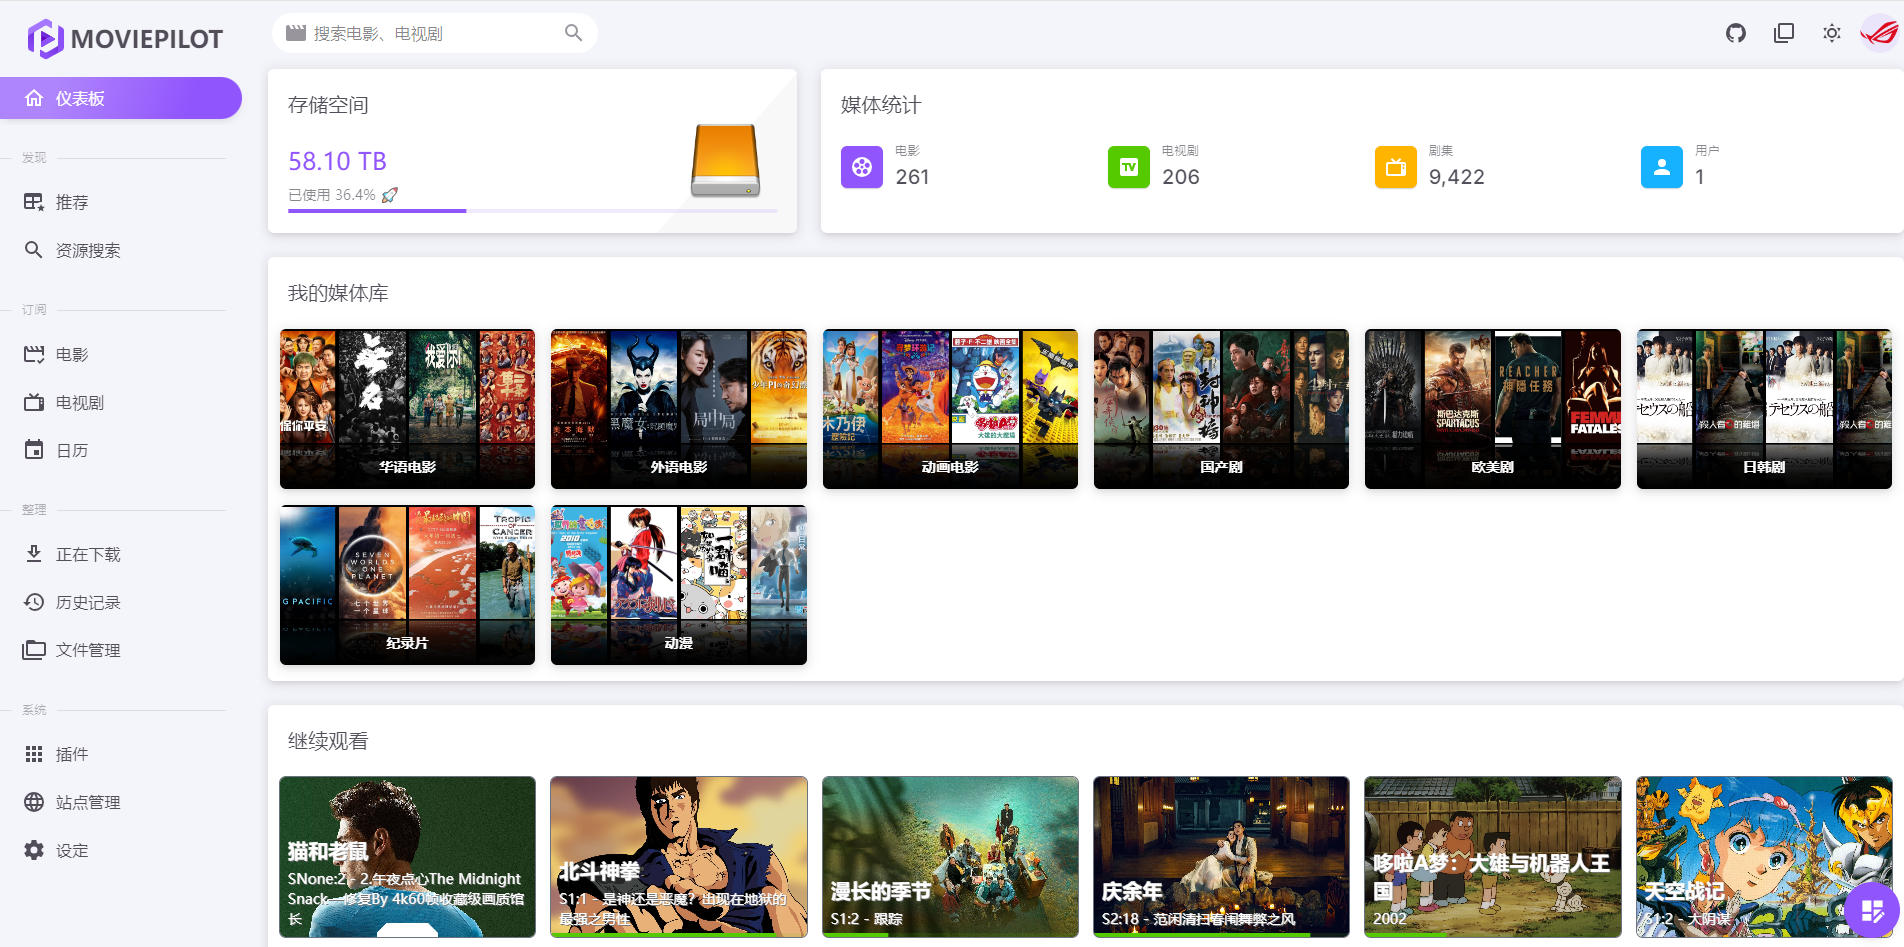Open the 国产剧 media library
This screenshot has width=1904, height=947.
point(1221,409)
